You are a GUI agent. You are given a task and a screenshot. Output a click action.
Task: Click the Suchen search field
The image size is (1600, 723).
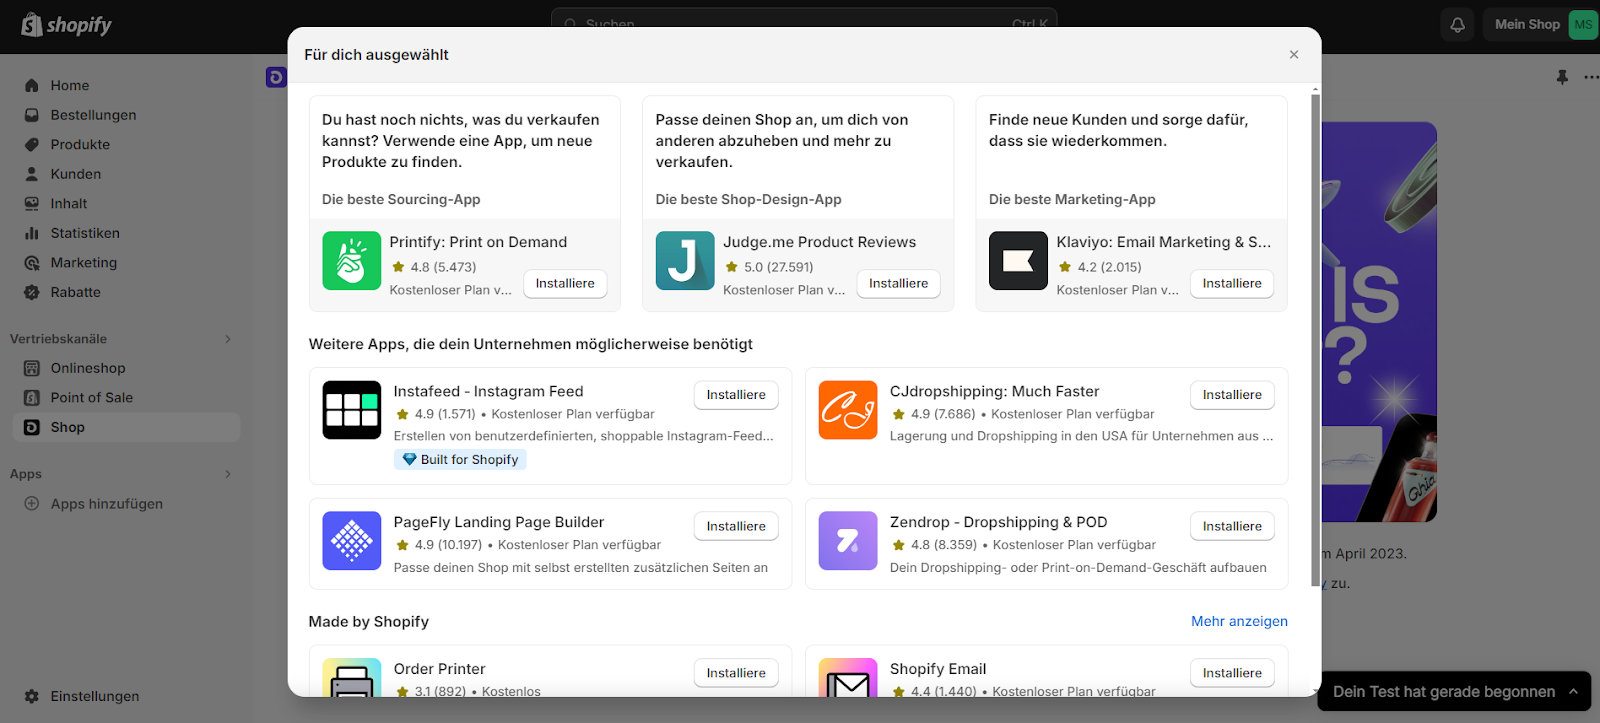click(x=804, y=22)
